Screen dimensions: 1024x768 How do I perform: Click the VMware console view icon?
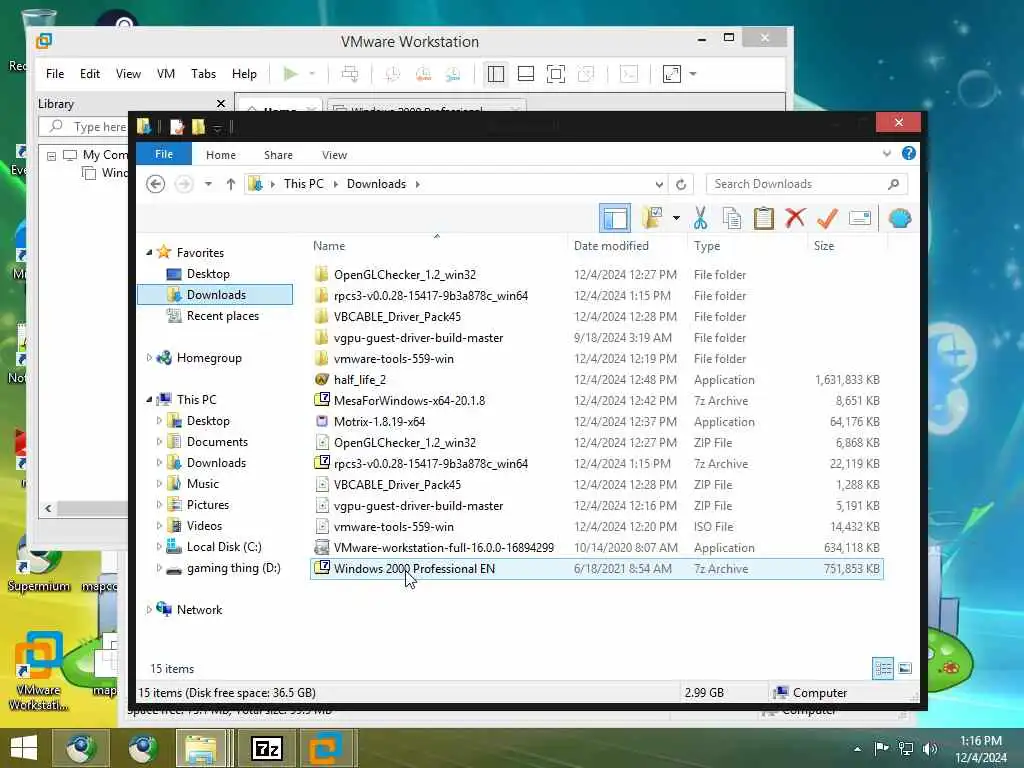point(628,74)
